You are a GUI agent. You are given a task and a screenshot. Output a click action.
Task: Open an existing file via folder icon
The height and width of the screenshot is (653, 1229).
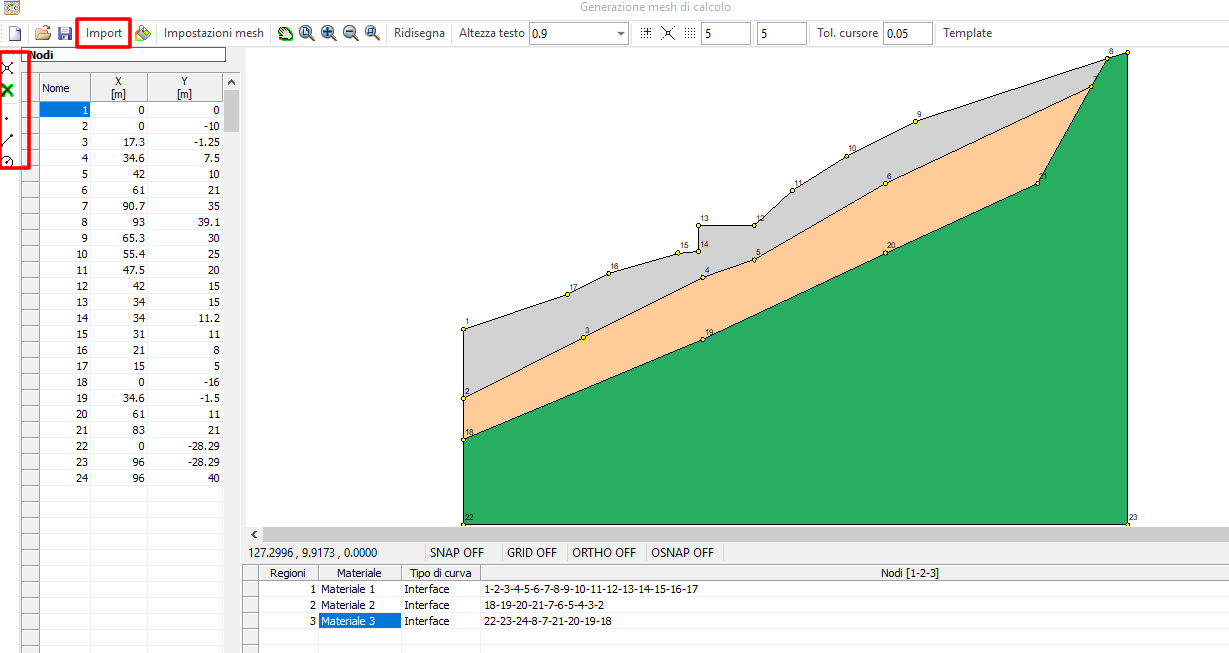click(x=43, y=33)
